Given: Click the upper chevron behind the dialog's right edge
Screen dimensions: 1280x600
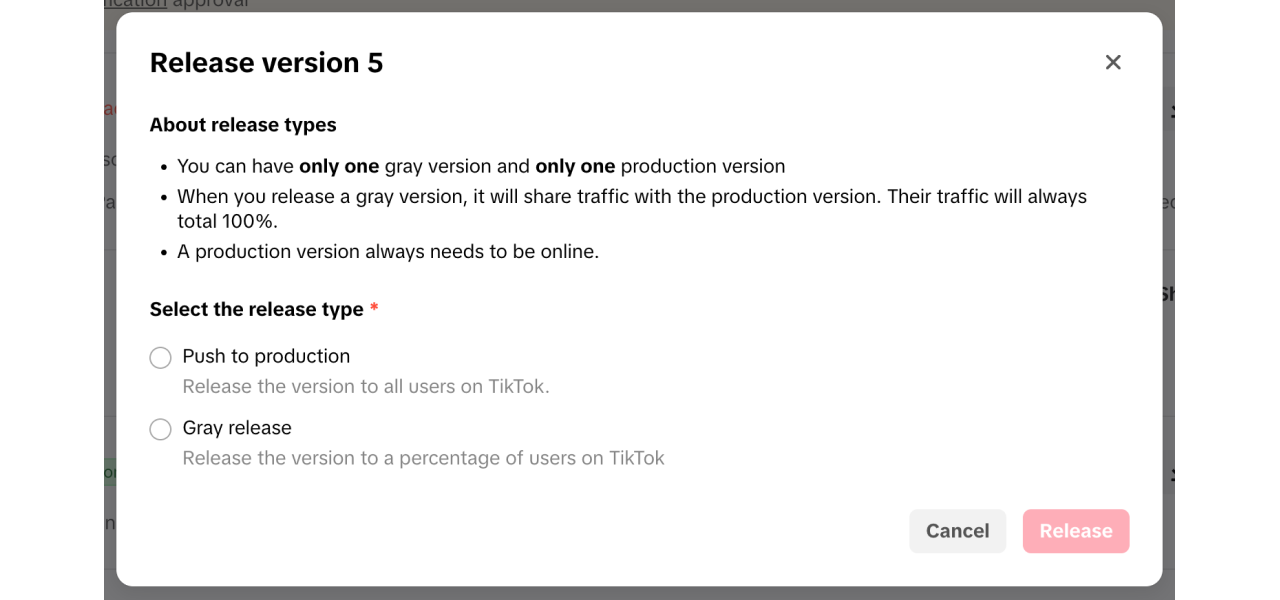Looking at the screenshot, I should [x=1170, y=112].
